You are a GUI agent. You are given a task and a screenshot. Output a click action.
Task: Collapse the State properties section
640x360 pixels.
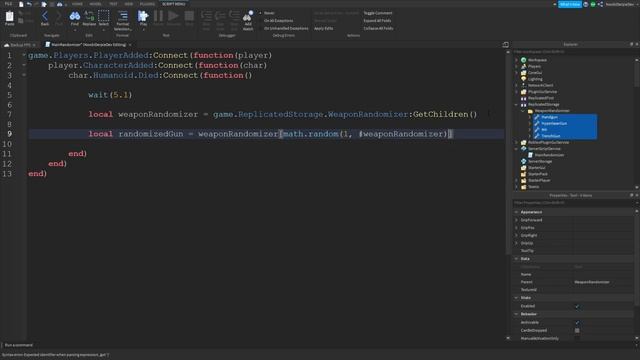[x=516, y=298]
